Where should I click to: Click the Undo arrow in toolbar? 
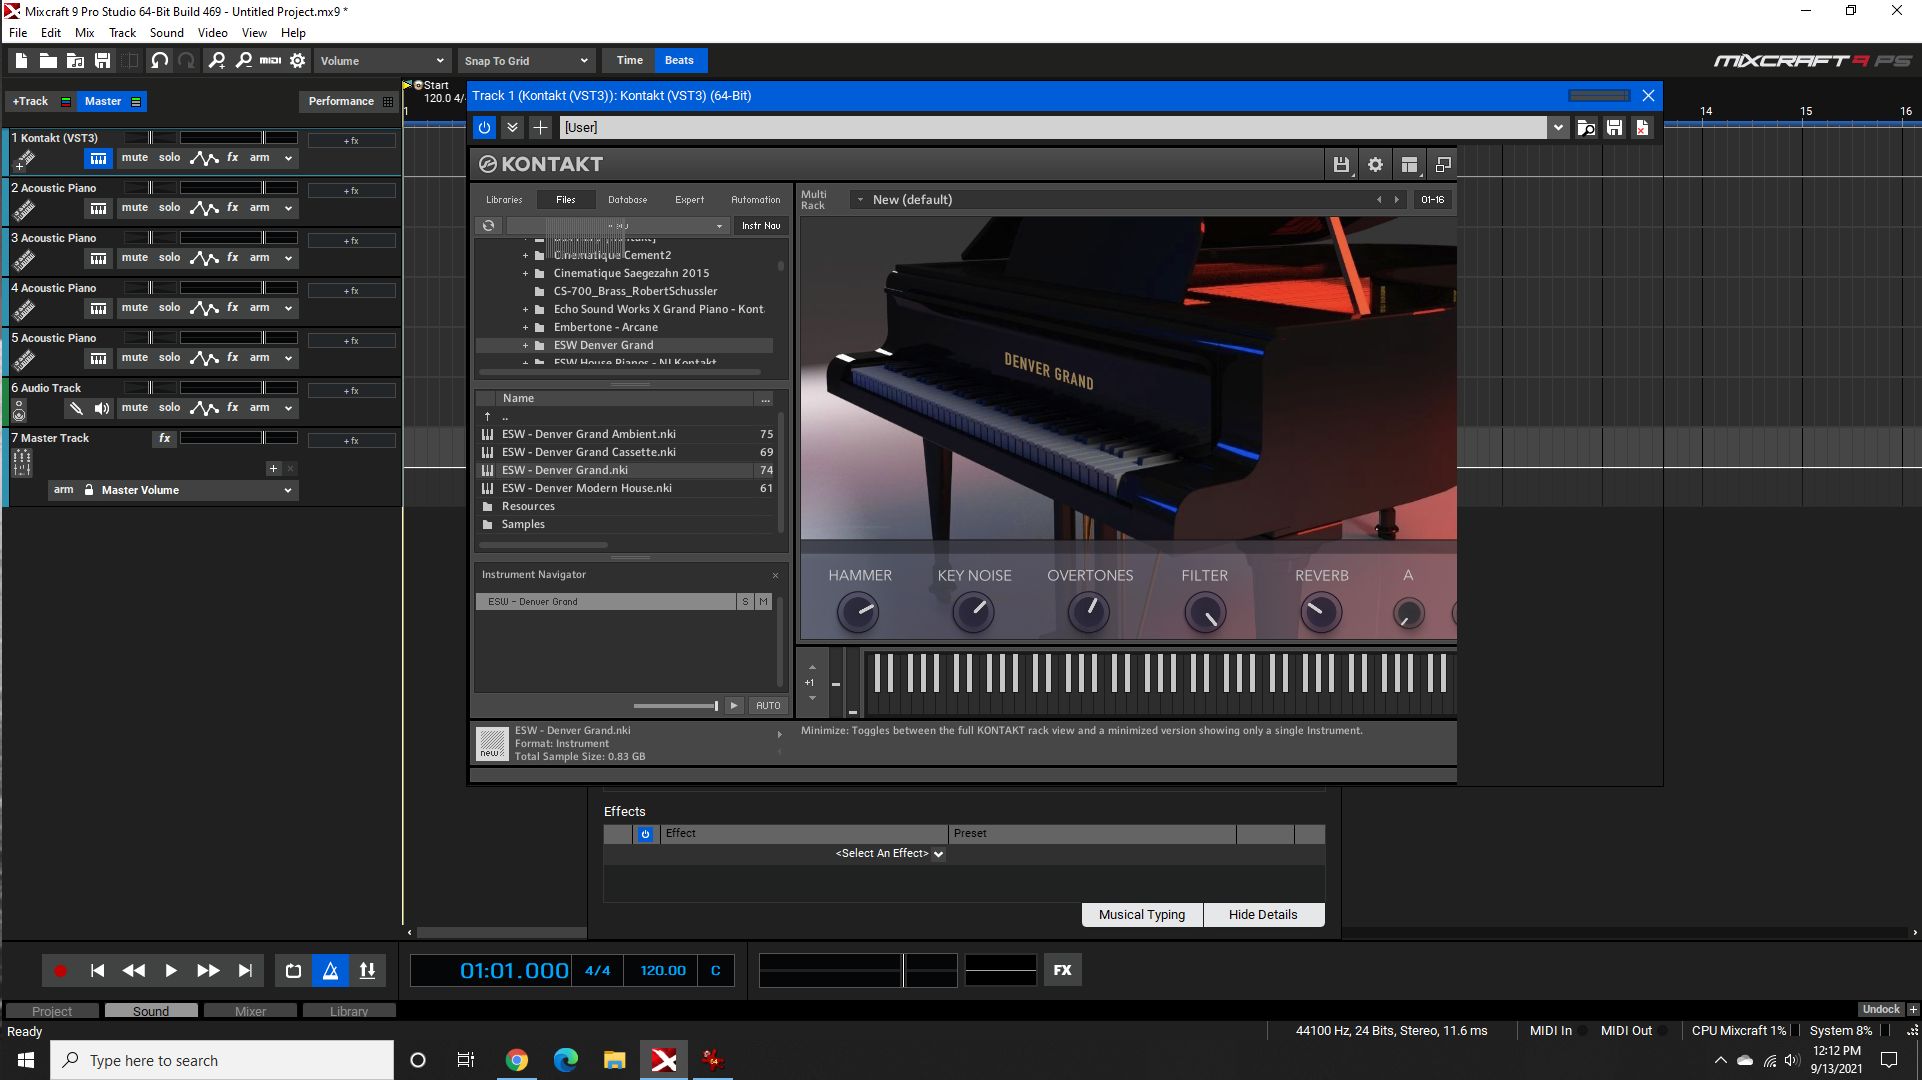point(159,61)
